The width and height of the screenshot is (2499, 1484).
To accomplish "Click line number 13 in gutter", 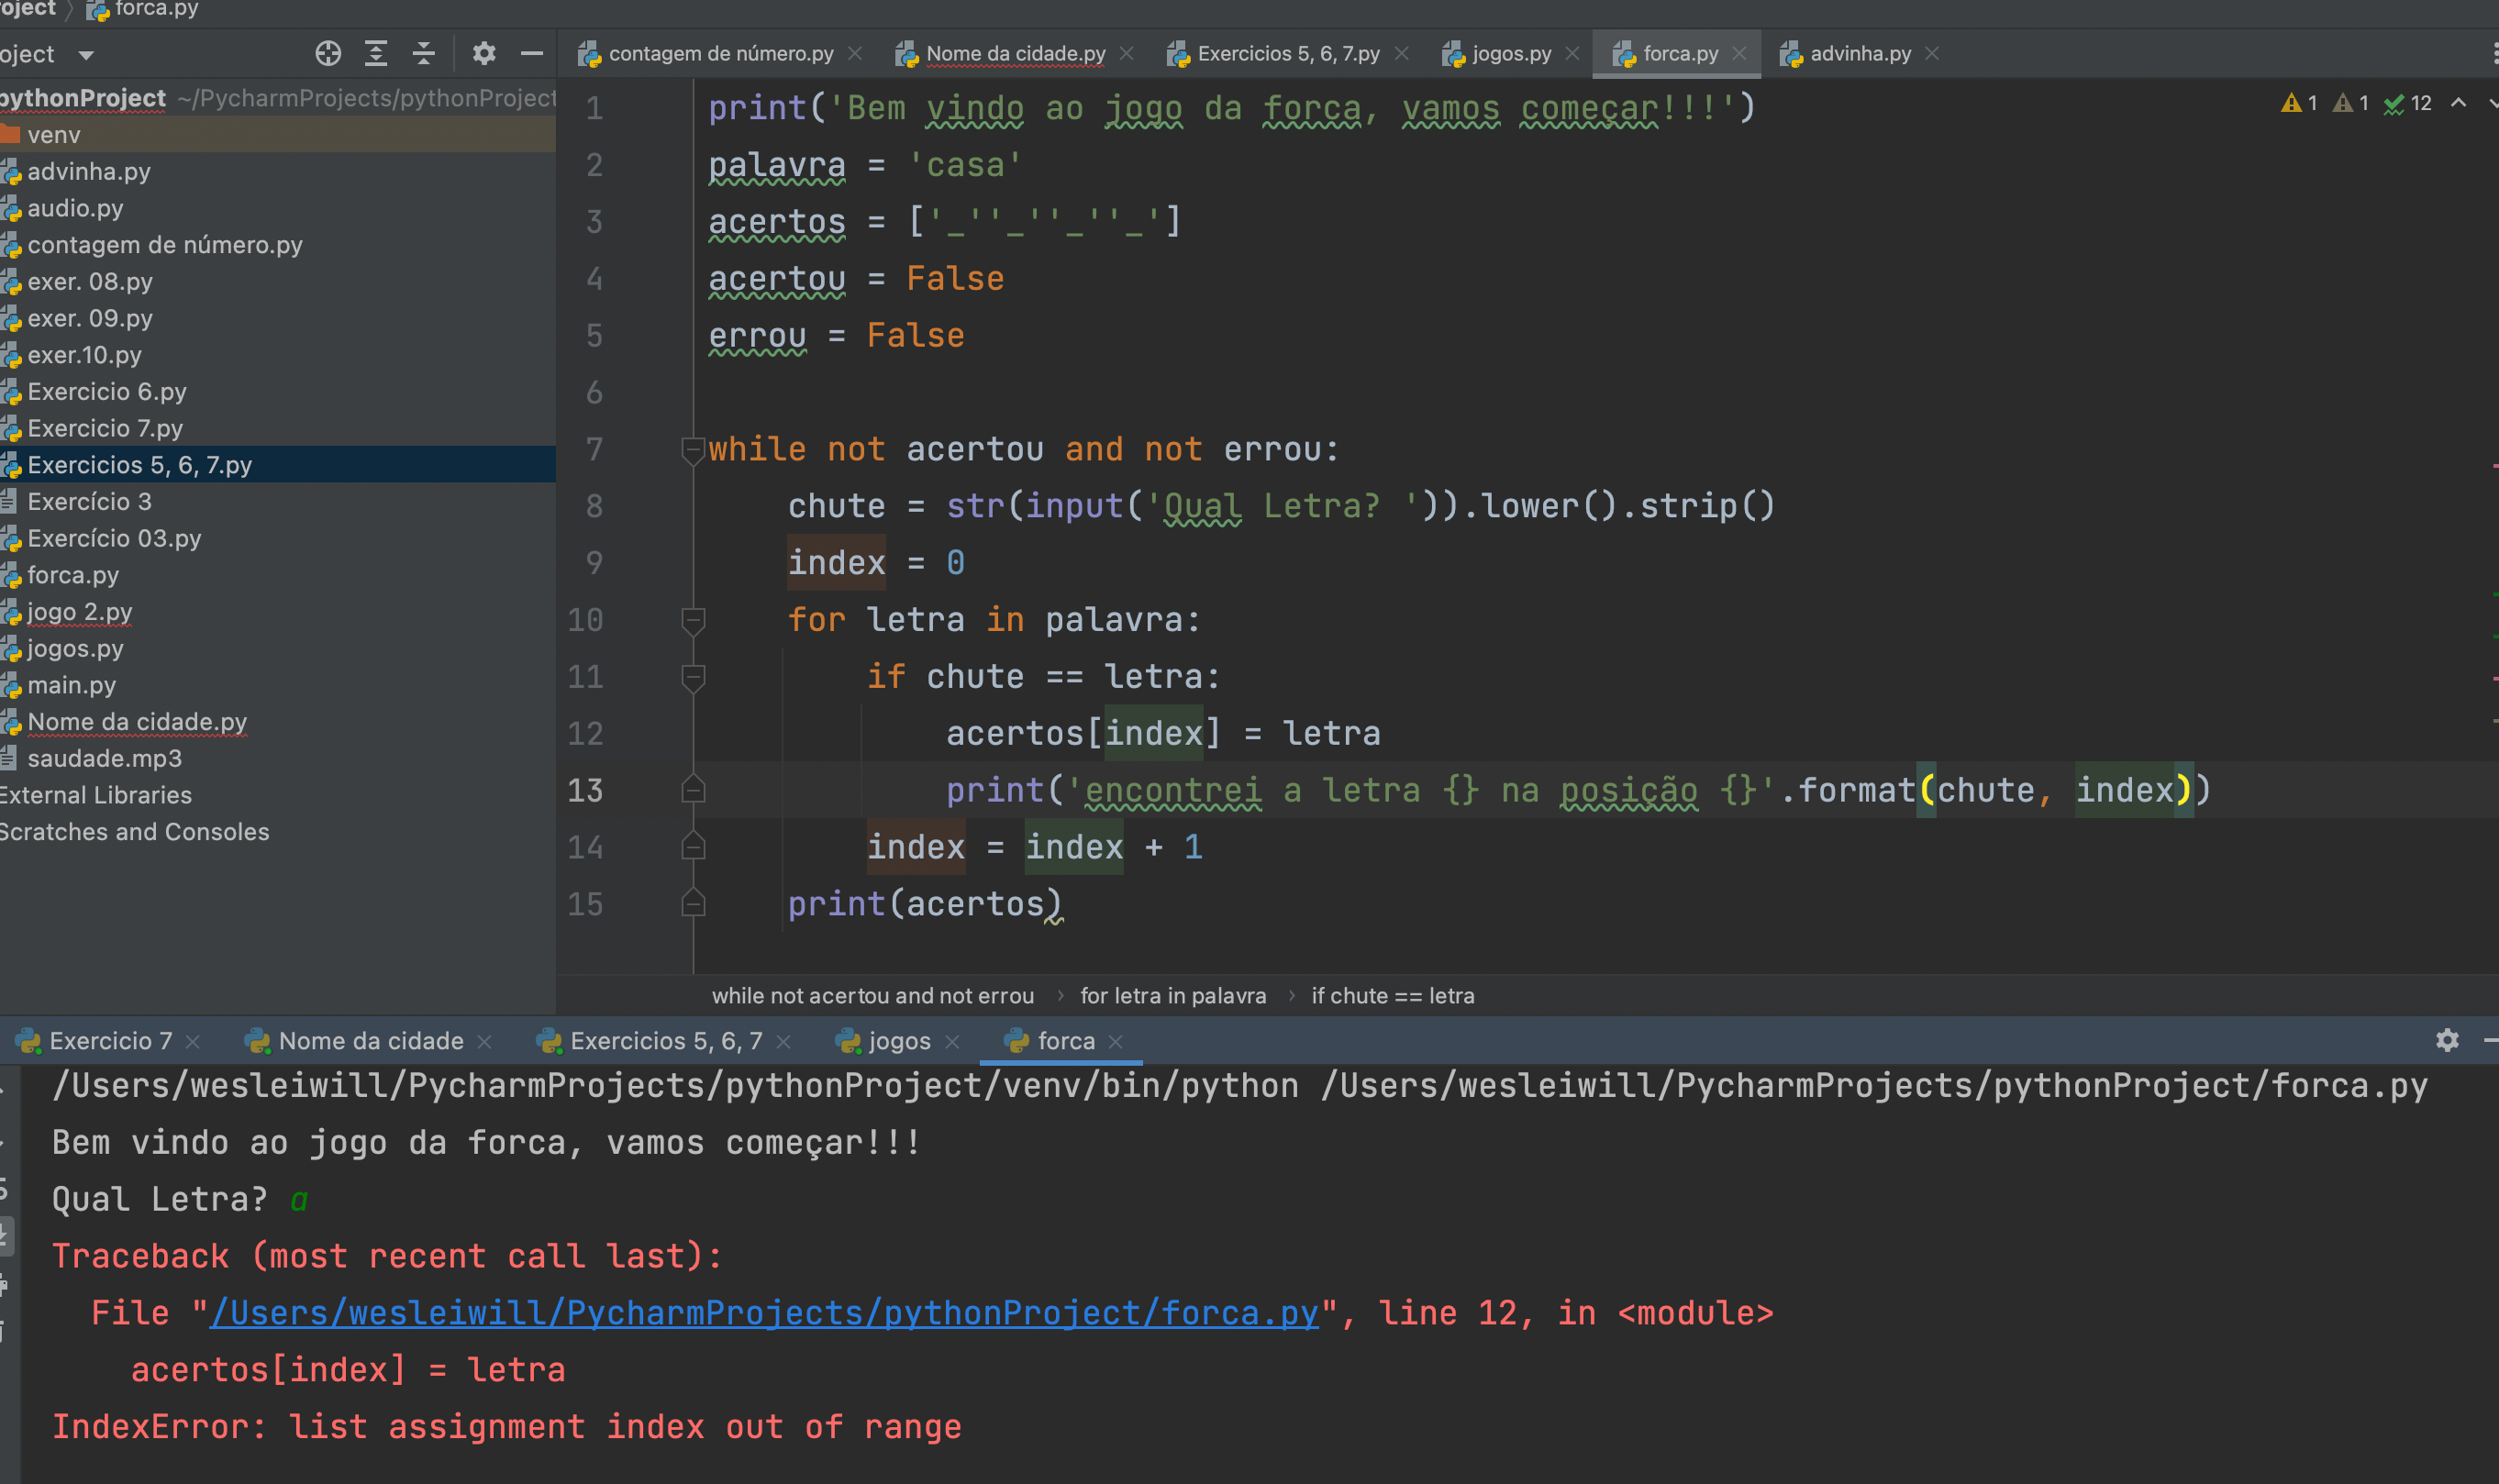I will click(x=585, y=791).
